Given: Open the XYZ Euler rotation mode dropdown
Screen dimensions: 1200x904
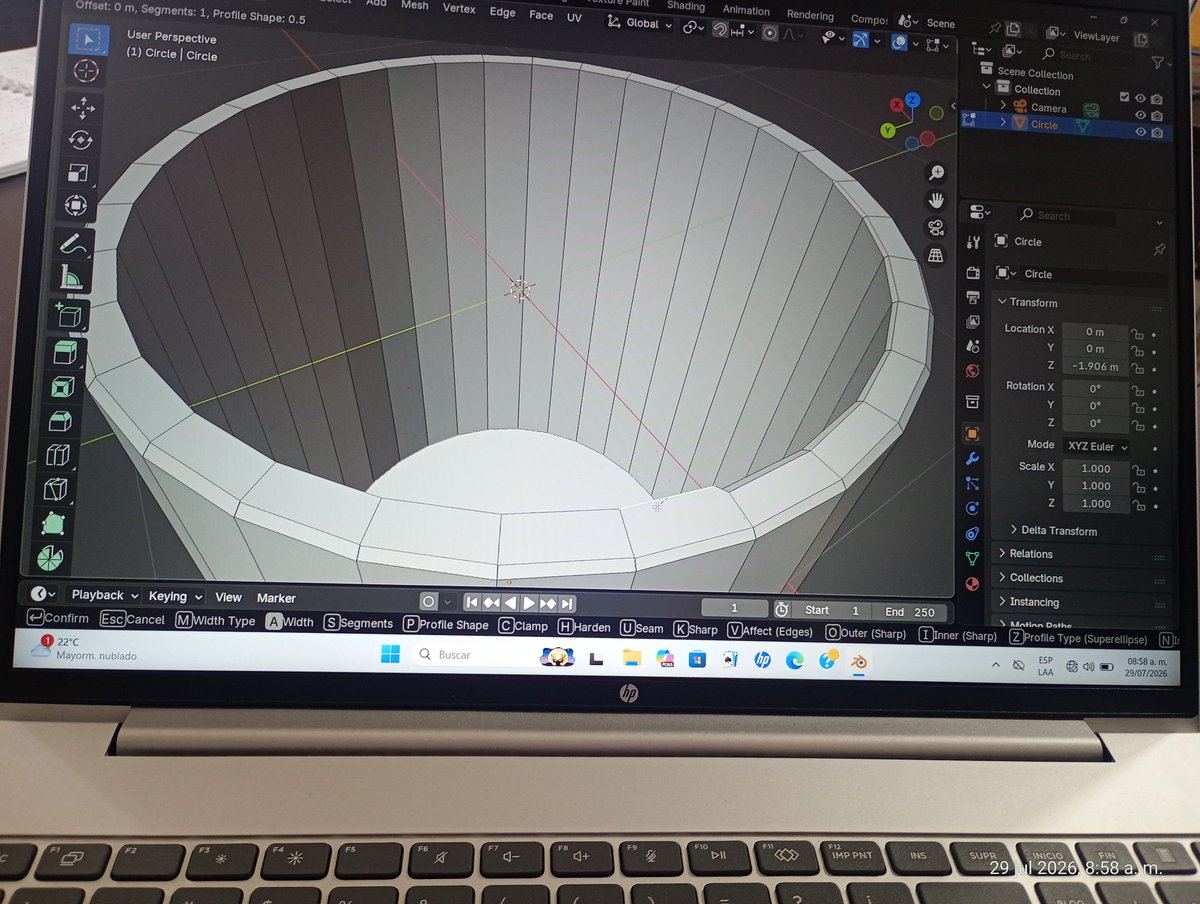Looking at the screenshot, I should (x=1096, y=446).
